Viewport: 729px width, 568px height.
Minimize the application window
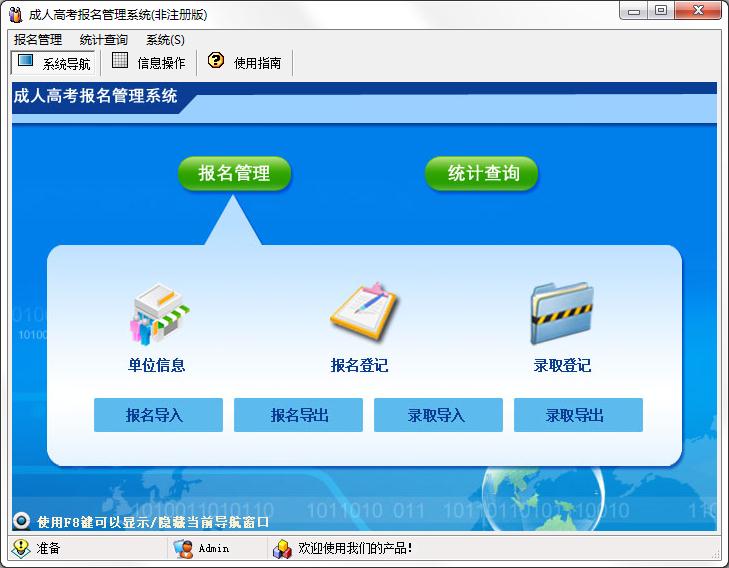(634, 11)
